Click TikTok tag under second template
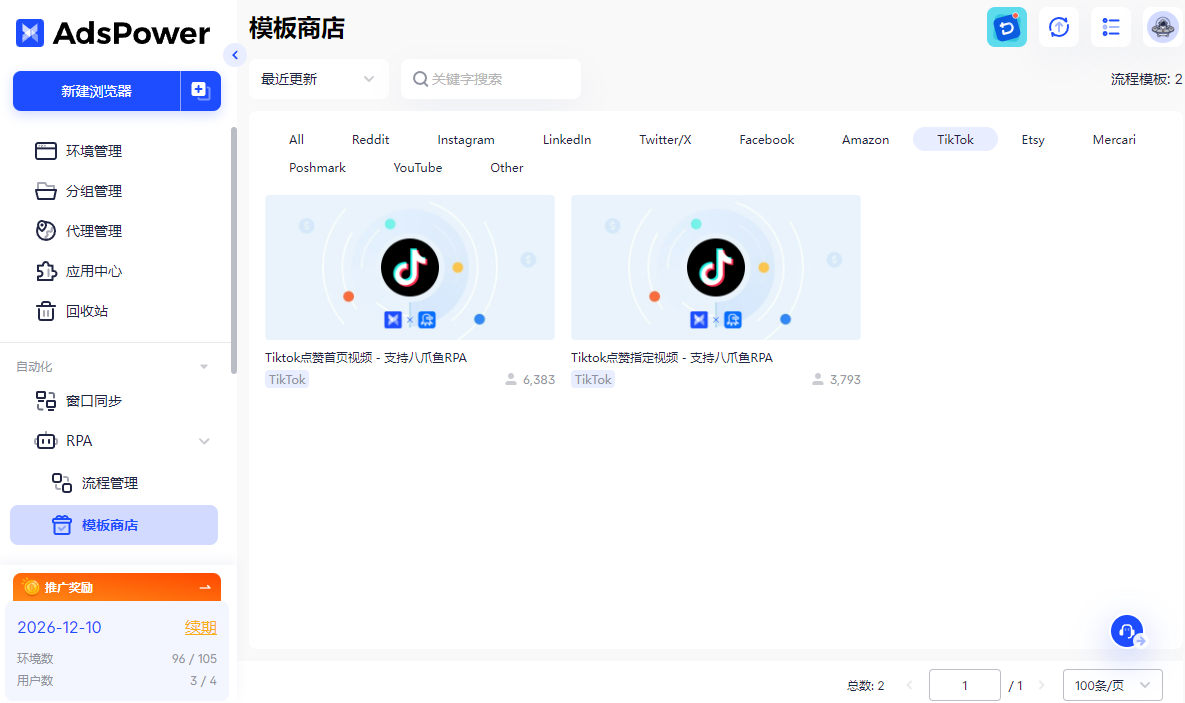The width and height of the screenshot is (1185, 703). tap(593, 379)
